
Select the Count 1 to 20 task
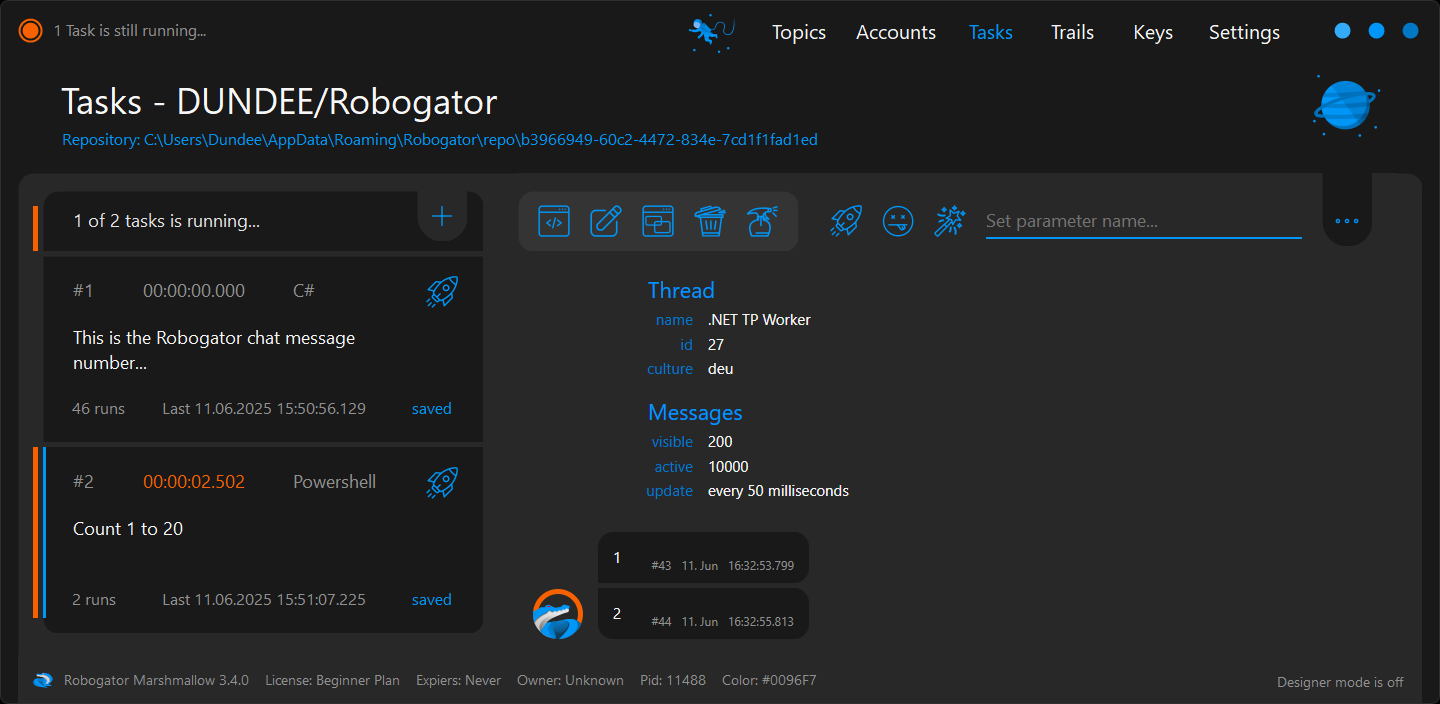click(128, 529)
